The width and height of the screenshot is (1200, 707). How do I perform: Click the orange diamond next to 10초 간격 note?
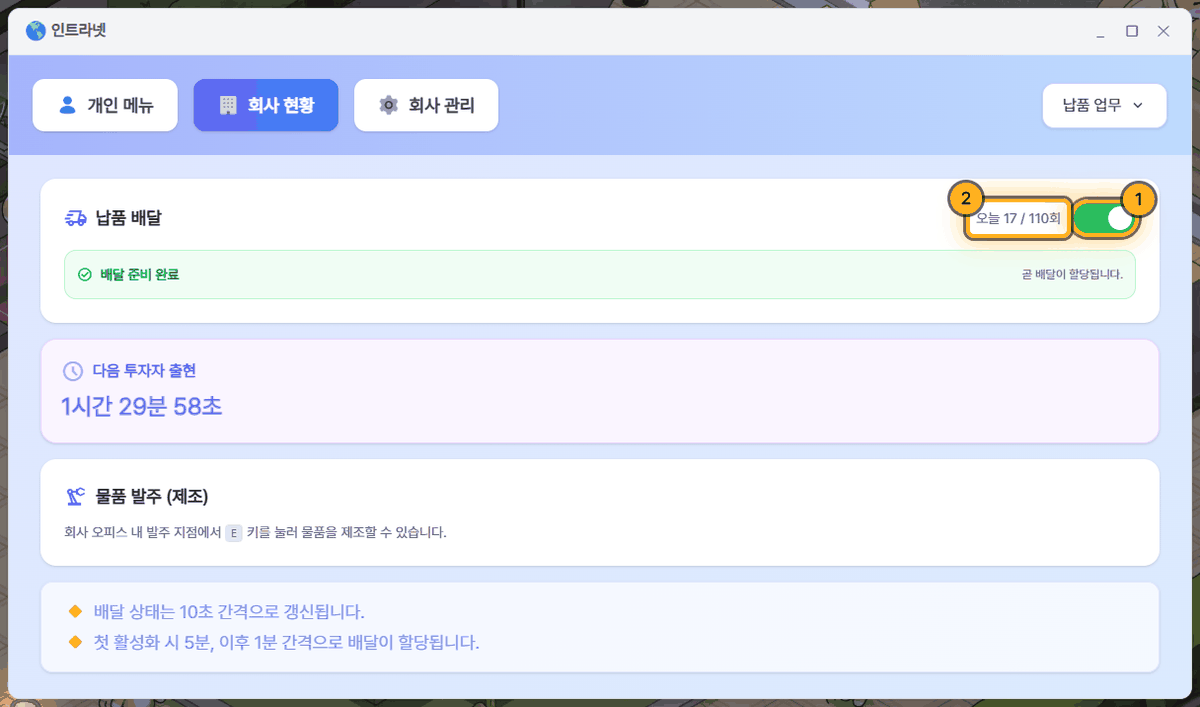pyautogui.click(x=74, y=611)
